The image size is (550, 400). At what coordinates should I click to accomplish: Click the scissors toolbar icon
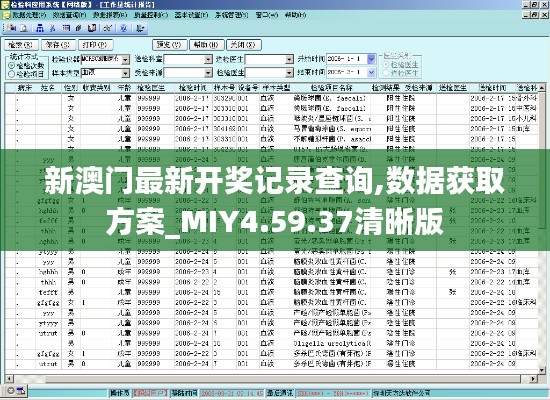(x=53, y=28)
